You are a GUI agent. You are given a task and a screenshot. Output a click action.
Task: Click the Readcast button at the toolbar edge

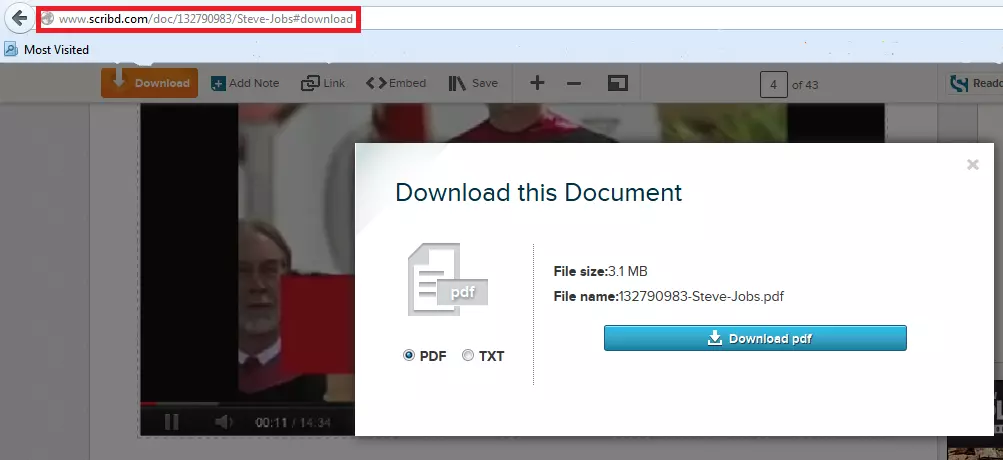click(974, 83)
